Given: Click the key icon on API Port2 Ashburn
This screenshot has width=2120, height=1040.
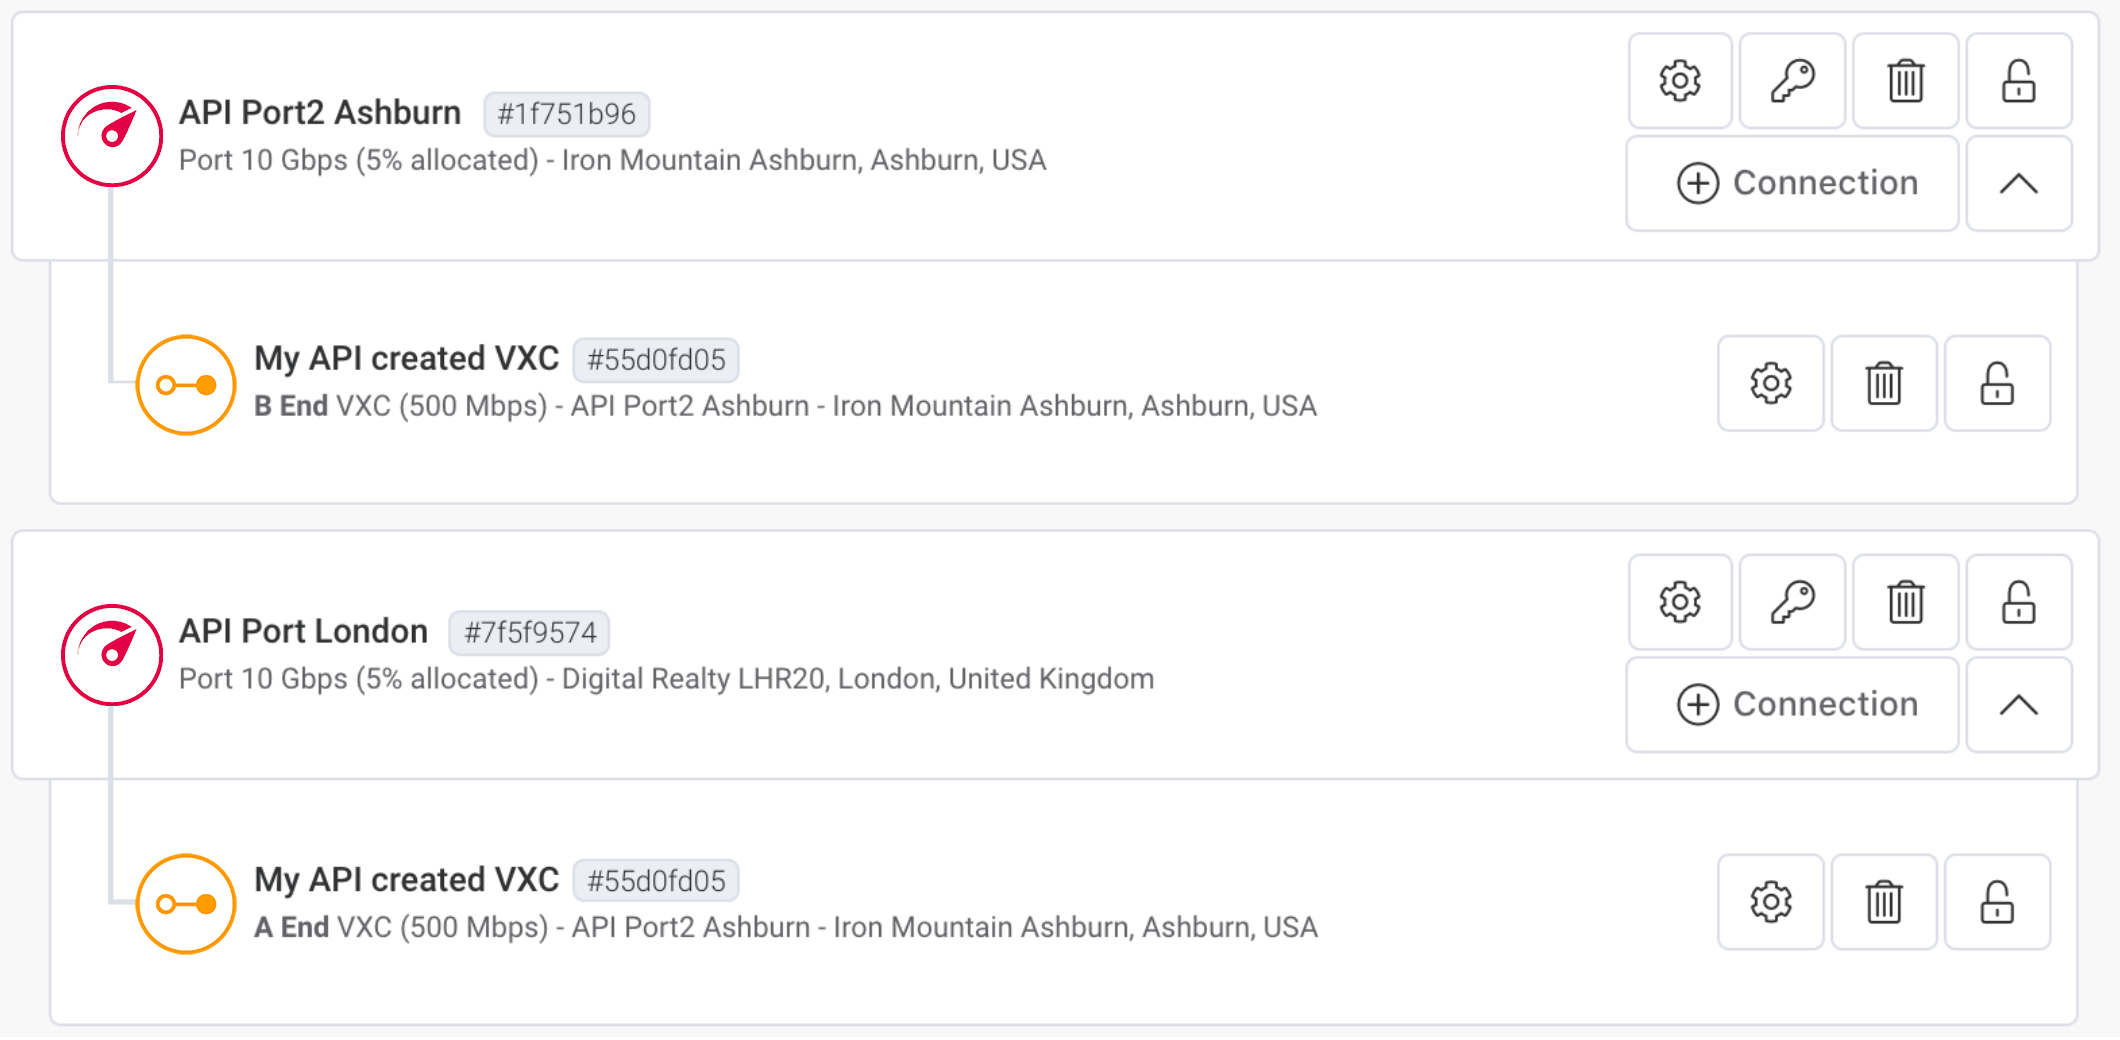Looking at the screenshot, I should [x=1792, y=81].
